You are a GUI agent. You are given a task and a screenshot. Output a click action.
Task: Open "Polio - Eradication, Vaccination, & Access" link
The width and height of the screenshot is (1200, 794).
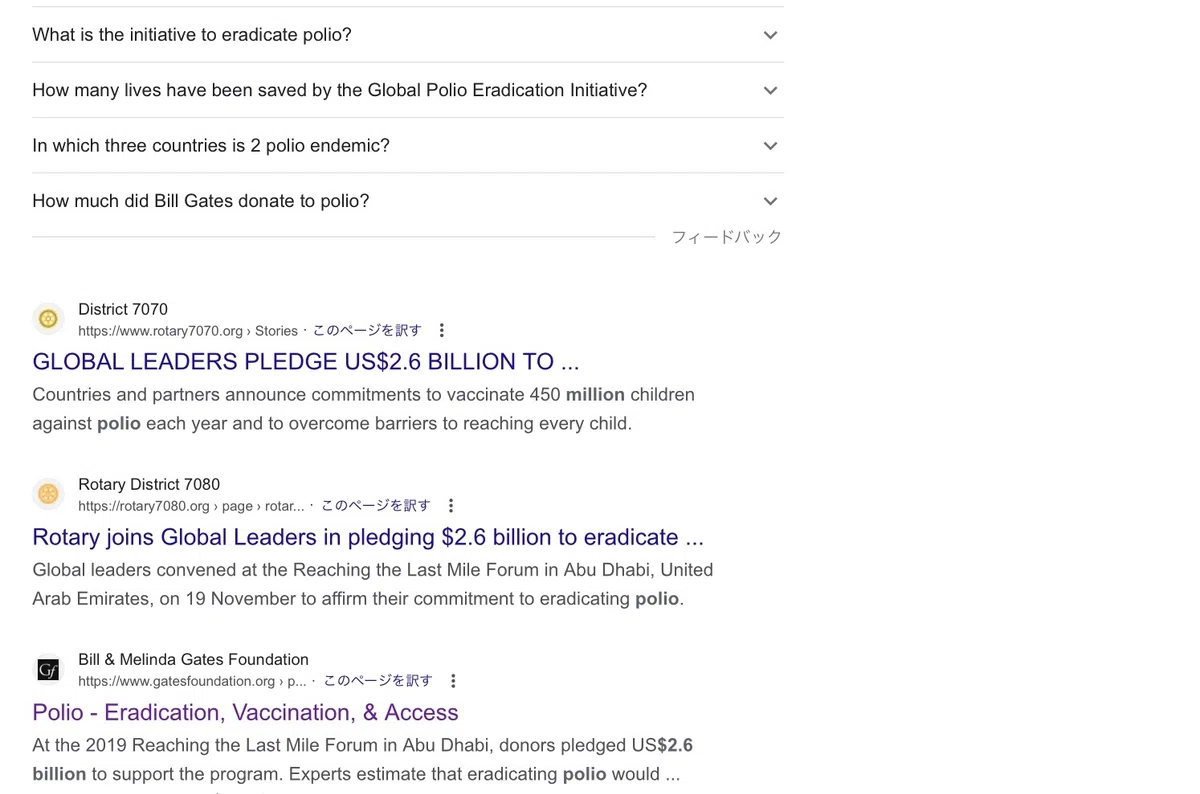(245, 712)
